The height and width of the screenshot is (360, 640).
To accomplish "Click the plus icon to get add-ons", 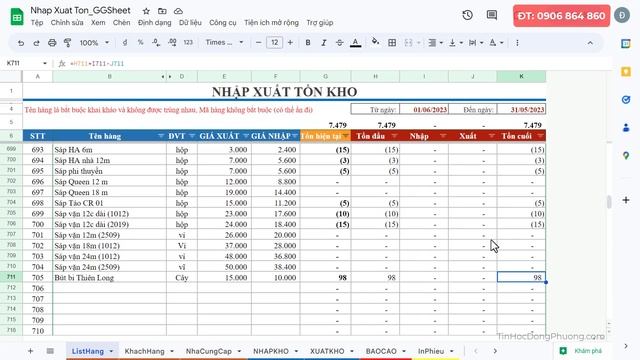I will point(626,200).
